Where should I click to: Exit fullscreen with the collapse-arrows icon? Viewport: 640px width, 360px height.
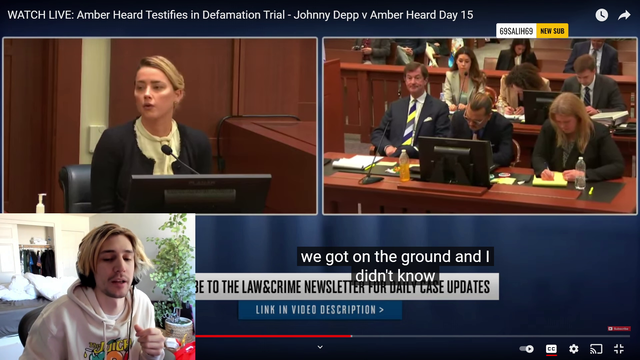619,349
